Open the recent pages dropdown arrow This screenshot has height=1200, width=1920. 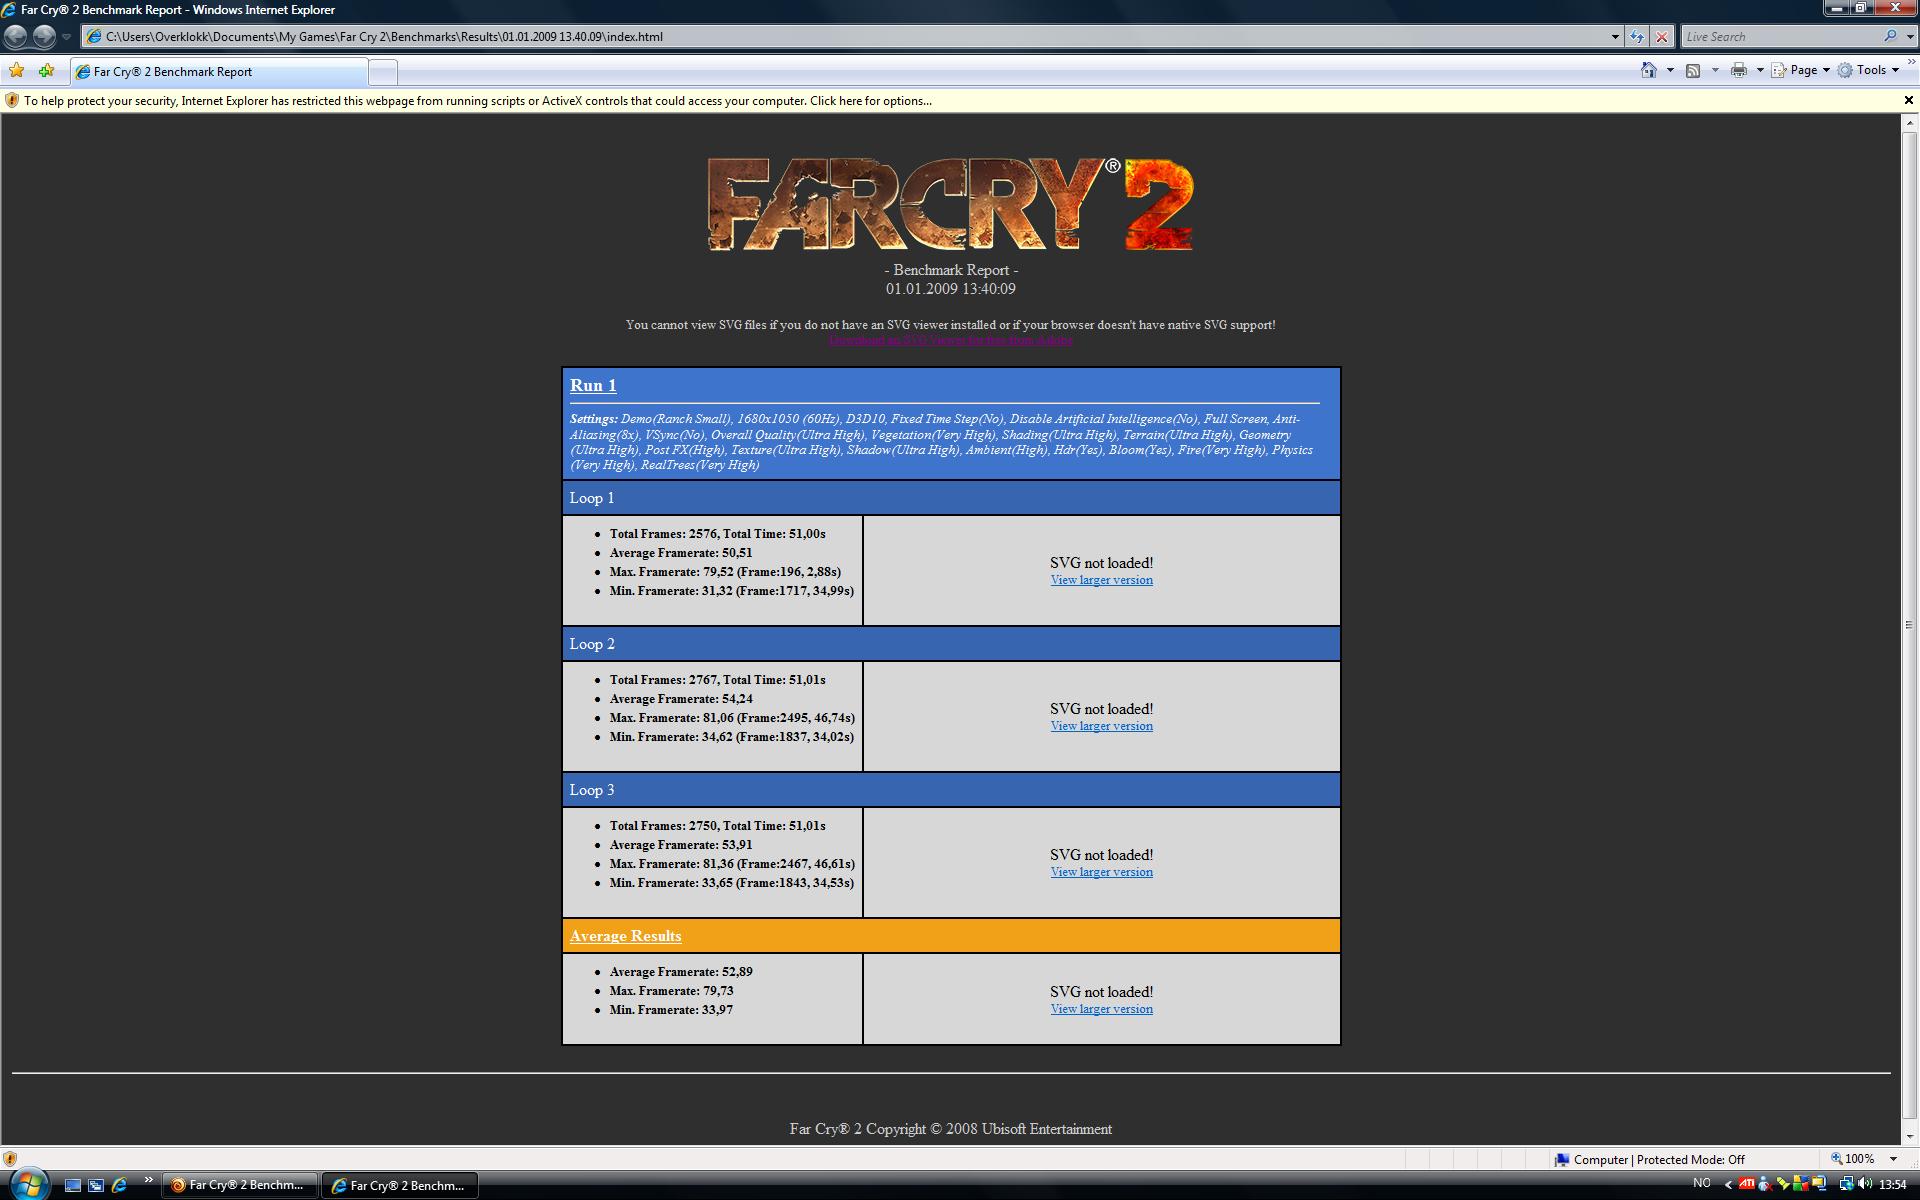coord(66,37)
